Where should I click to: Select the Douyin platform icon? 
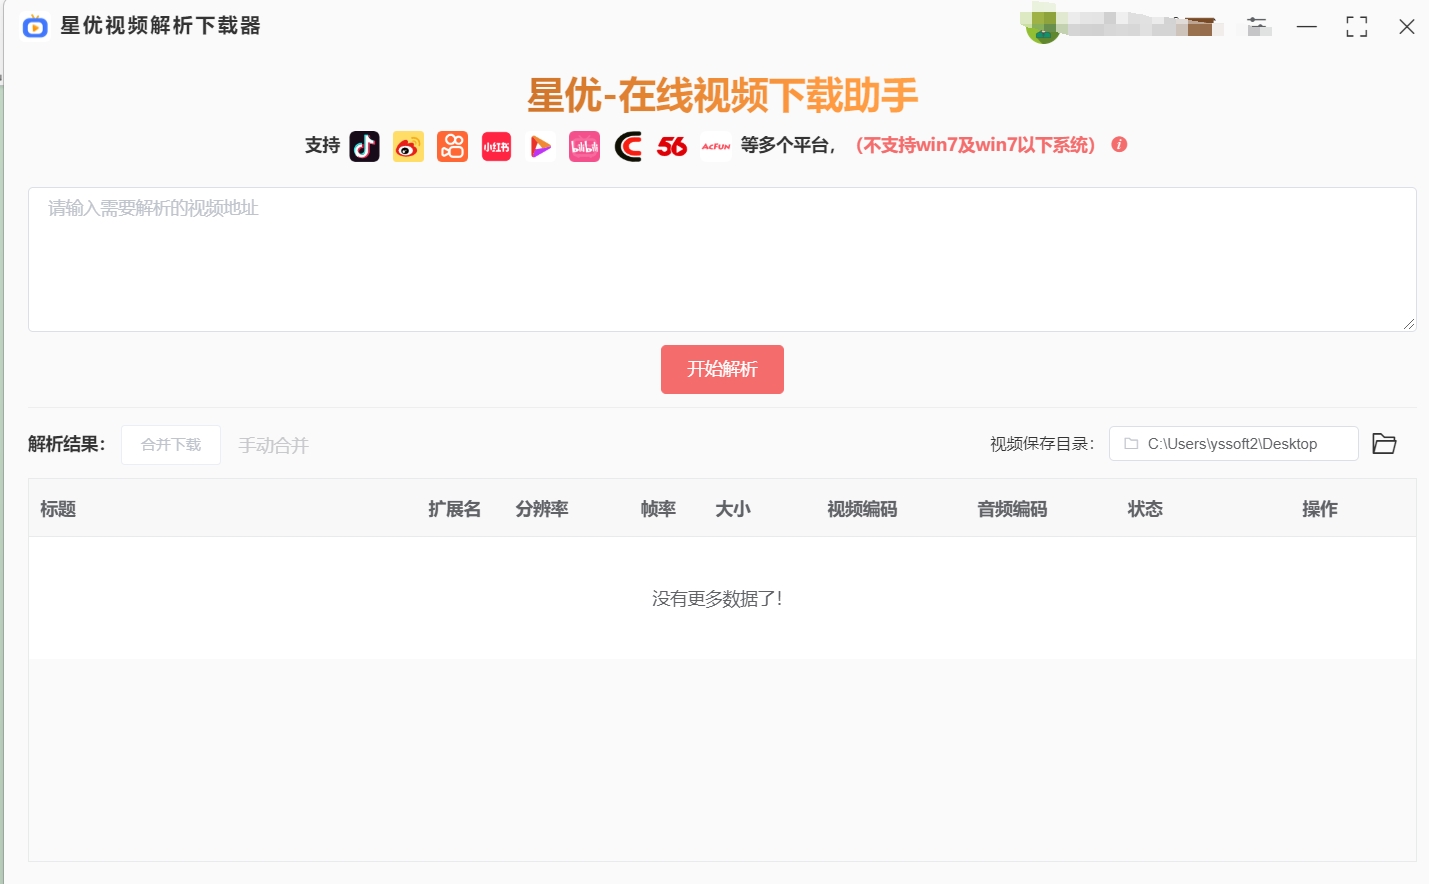pos(365,146)
